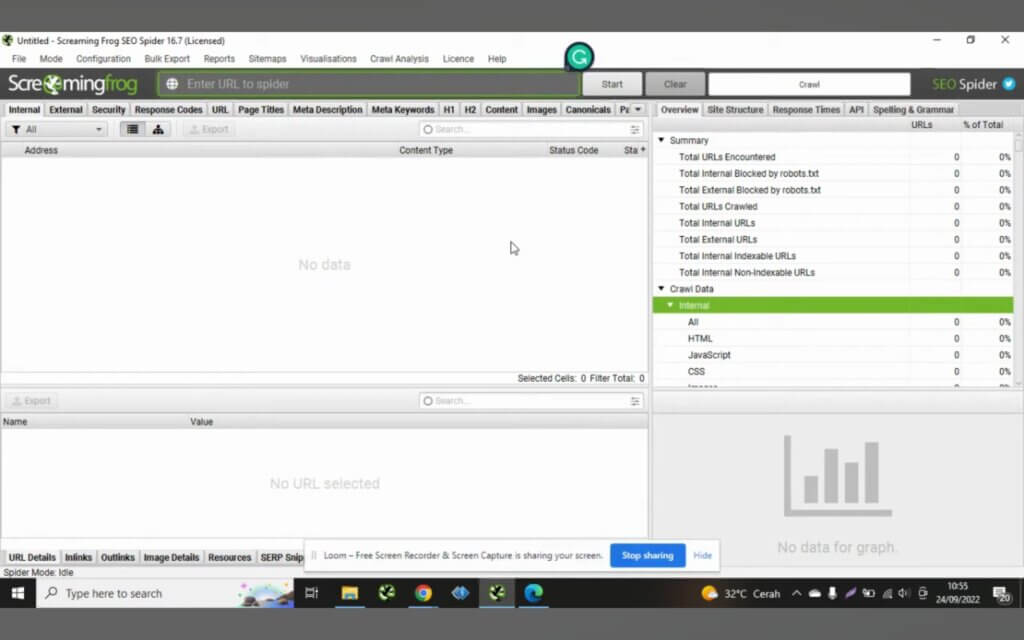
Task: Switch to the Page Titles tab
Action: pyautogui.click(x=261, y=109)
